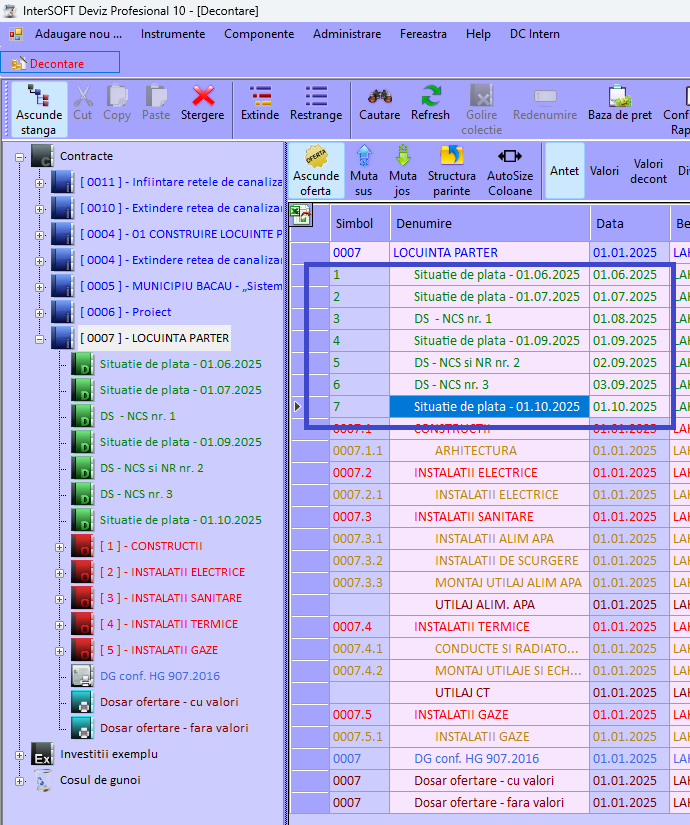Collapse the LOCUINTA PARTER contract node
Image resolution: width=690 pixels, height=825 pixels.
(41, 338)
